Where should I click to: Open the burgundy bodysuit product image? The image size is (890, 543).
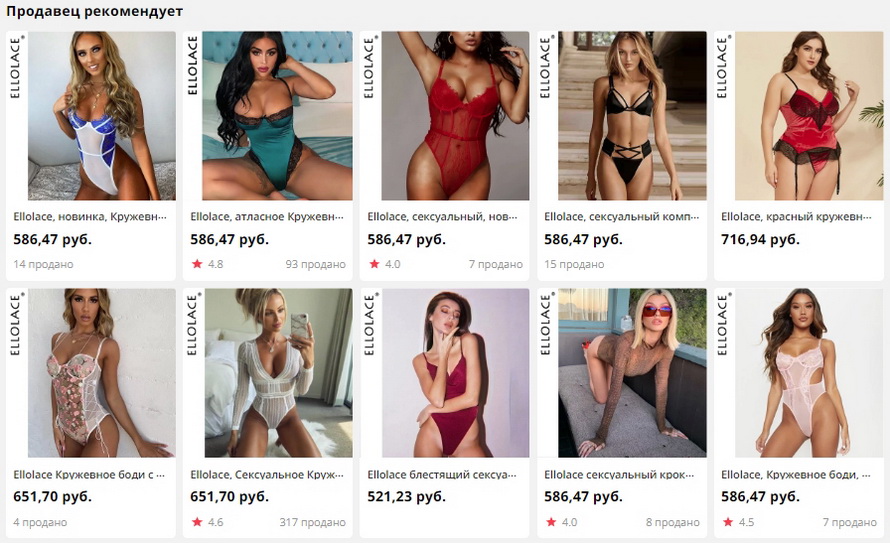444,373
